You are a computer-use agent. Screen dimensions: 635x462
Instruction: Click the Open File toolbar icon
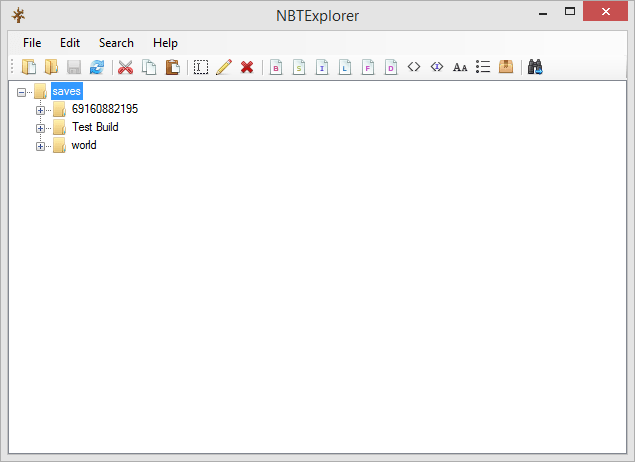[x=29, y=67]
